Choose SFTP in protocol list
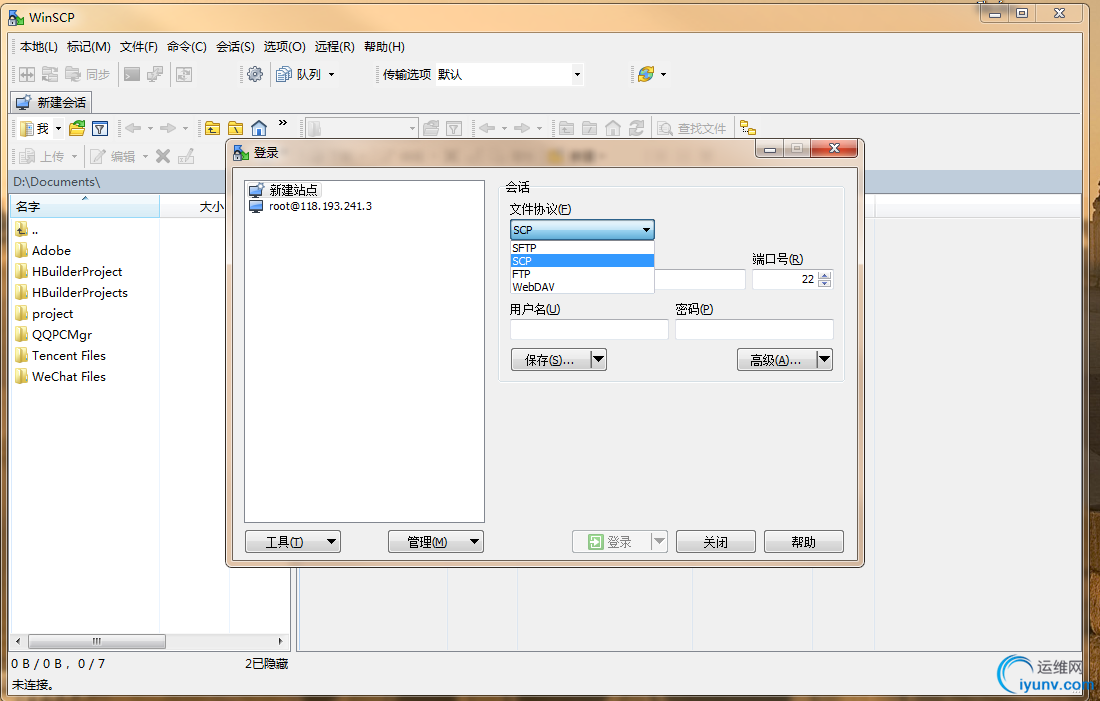 582,248
